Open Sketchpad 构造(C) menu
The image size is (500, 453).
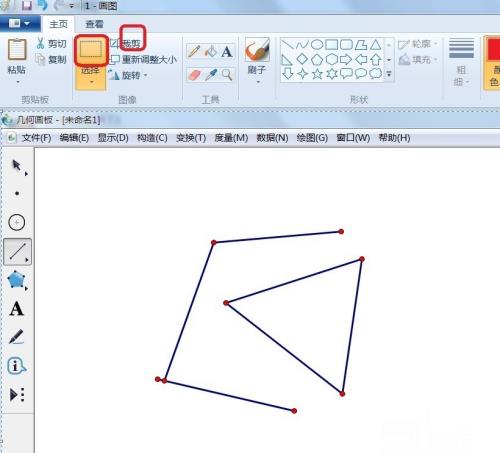[152, 138]
